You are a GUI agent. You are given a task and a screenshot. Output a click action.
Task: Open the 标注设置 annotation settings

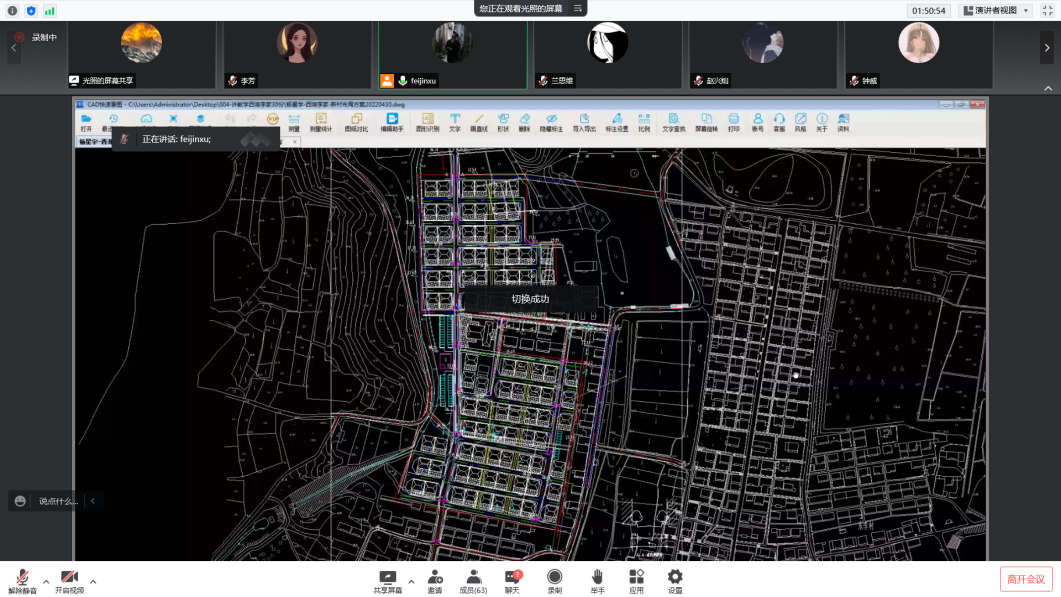pyautogui.click(x=617, y=122)
